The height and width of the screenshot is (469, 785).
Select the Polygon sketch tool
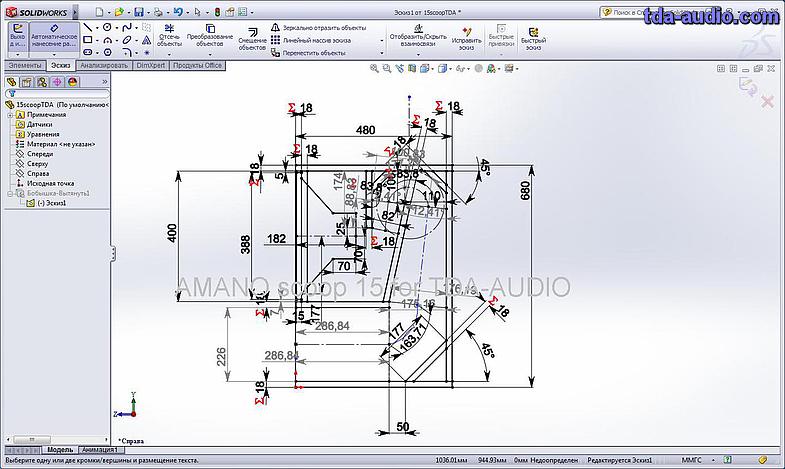click(x=107, y=52)
